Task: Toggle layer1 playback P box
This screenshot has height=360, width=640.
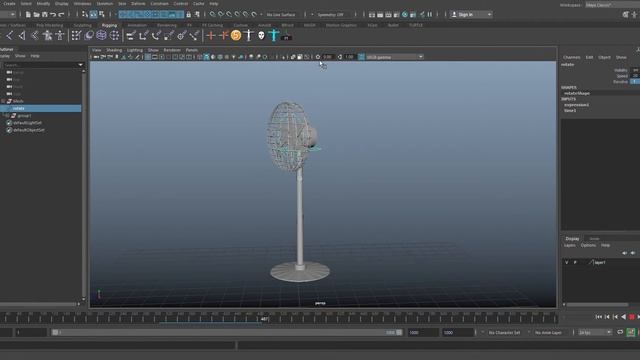Action: [575, 262]
